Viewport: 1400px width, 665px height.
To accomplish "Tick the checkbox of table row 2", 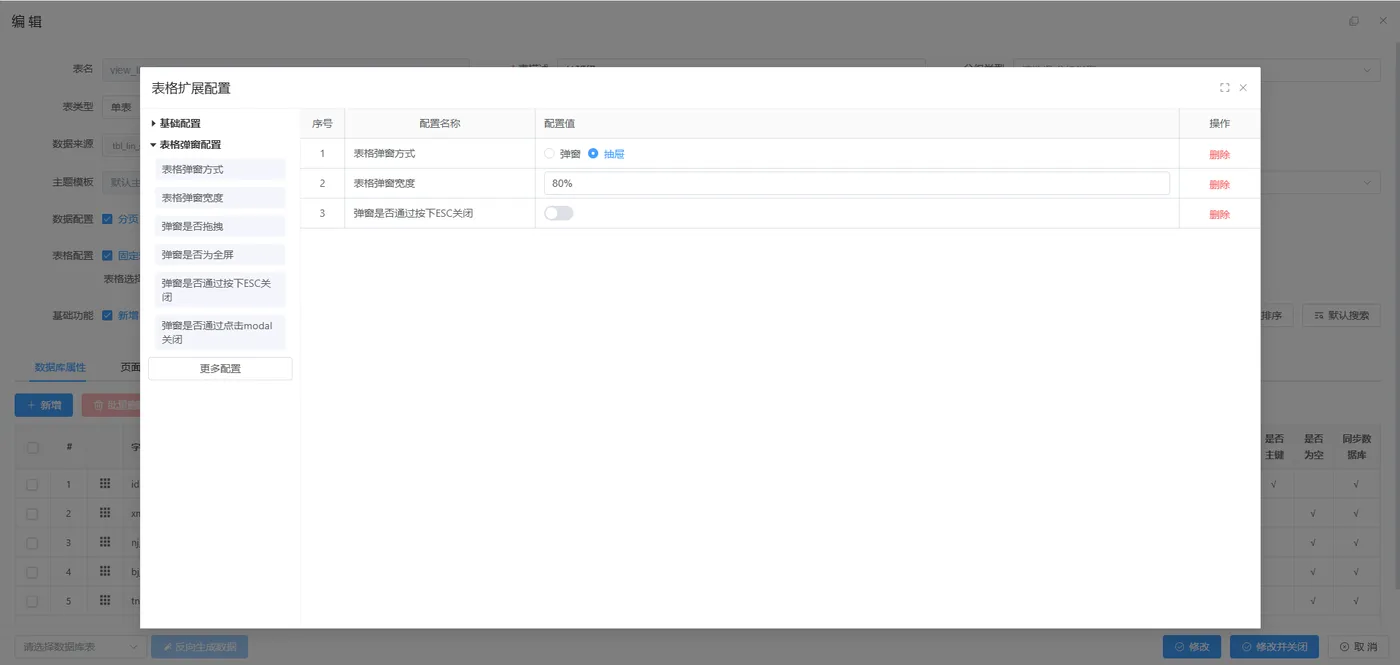I will click(x=32, y=513).
